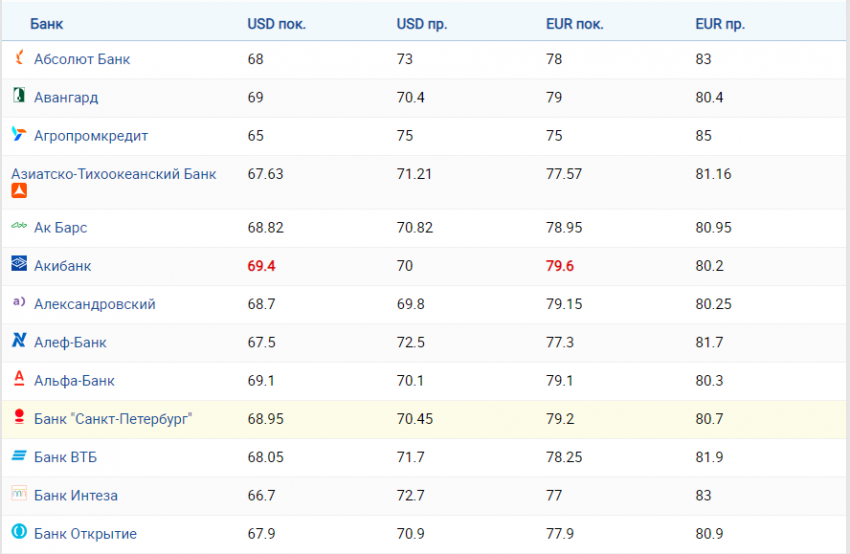This screenshot has height=554, width=850.
Task: Open the Александровский bank link
Action: click(x=95, y=304)
